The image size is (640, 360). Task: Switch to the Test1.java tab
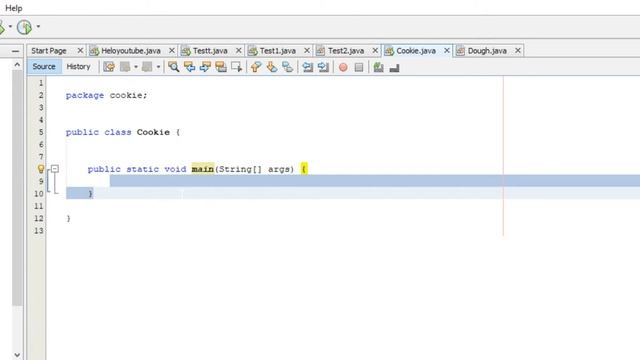pos(278,51)
